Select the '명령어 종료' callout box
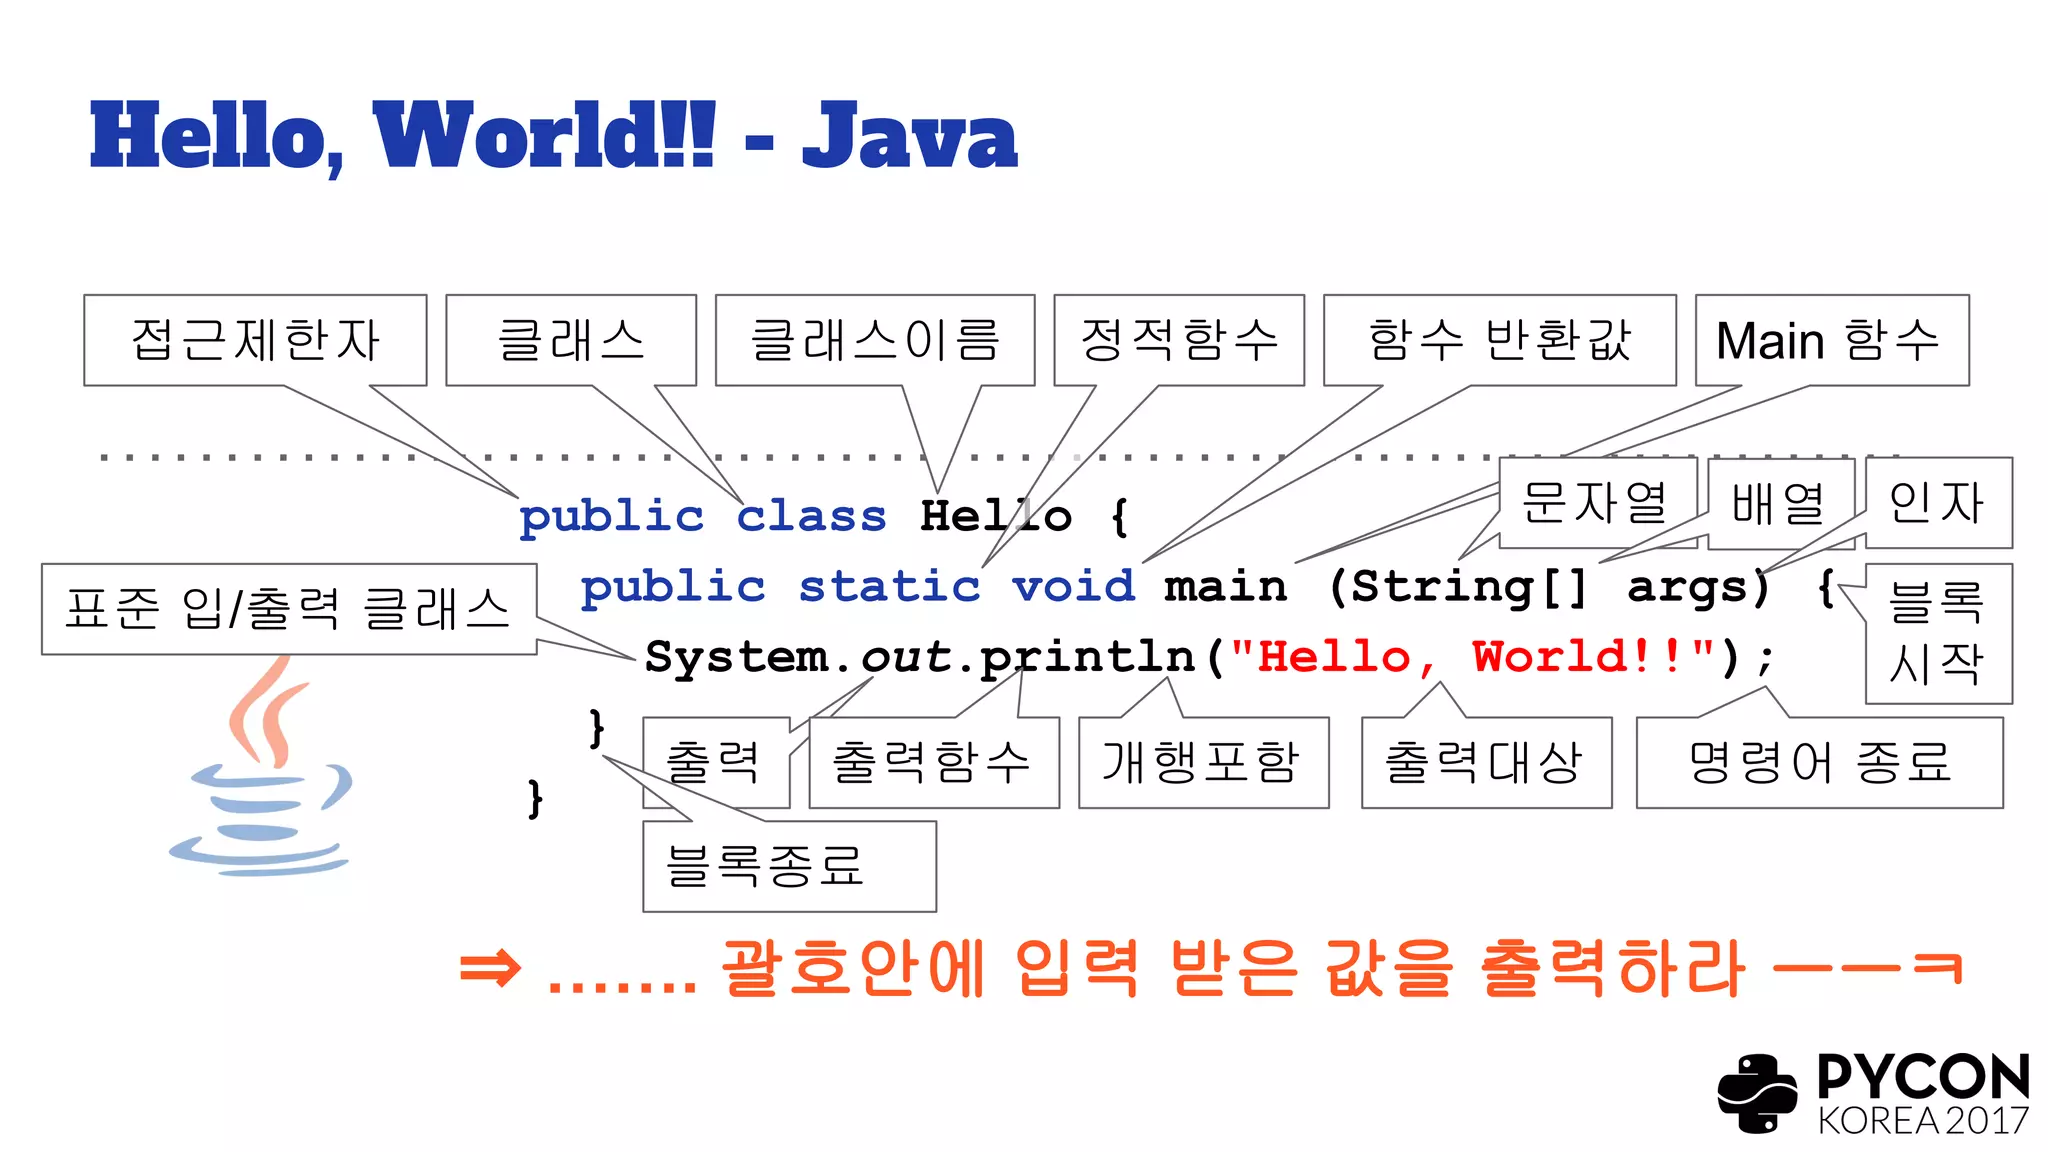This screenshot has width=2048, height=1152. [x=1820, y=762]
